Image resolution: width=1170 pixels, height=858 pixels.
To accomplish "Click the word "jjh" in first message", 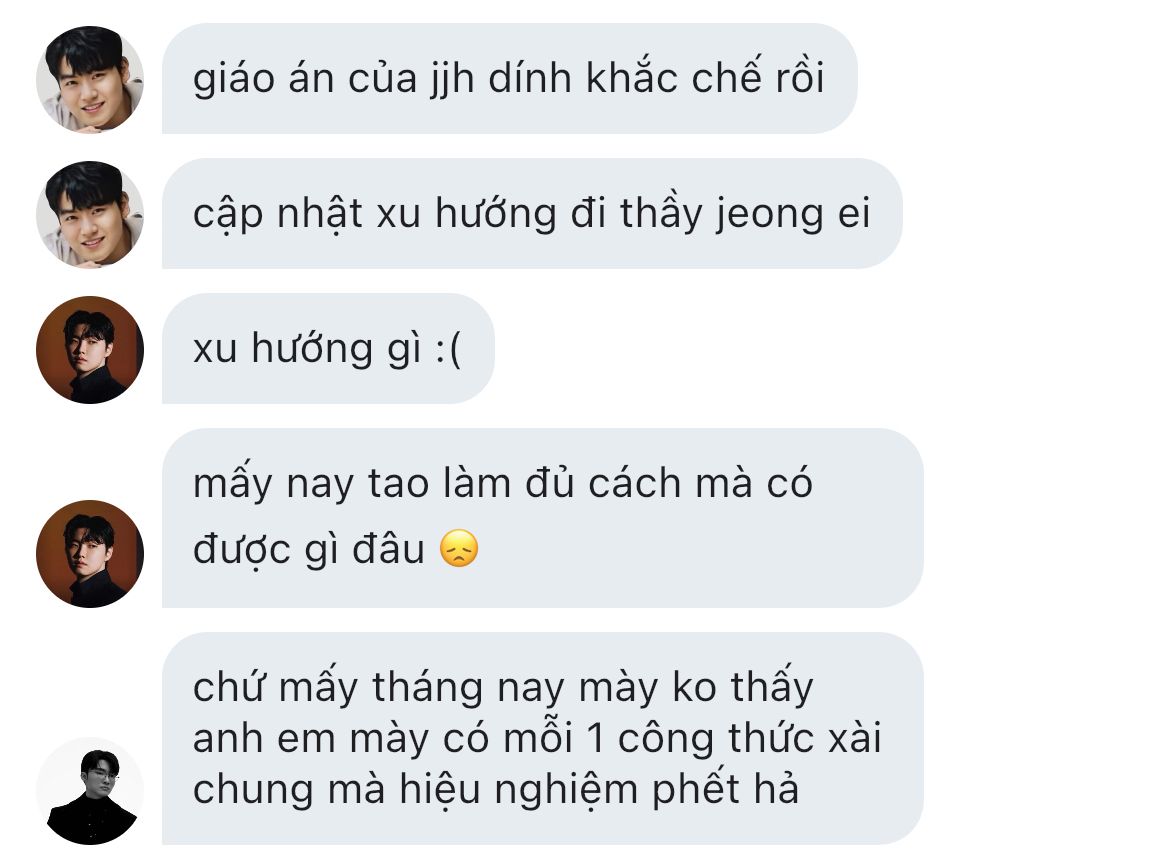I will coord(453,79).
